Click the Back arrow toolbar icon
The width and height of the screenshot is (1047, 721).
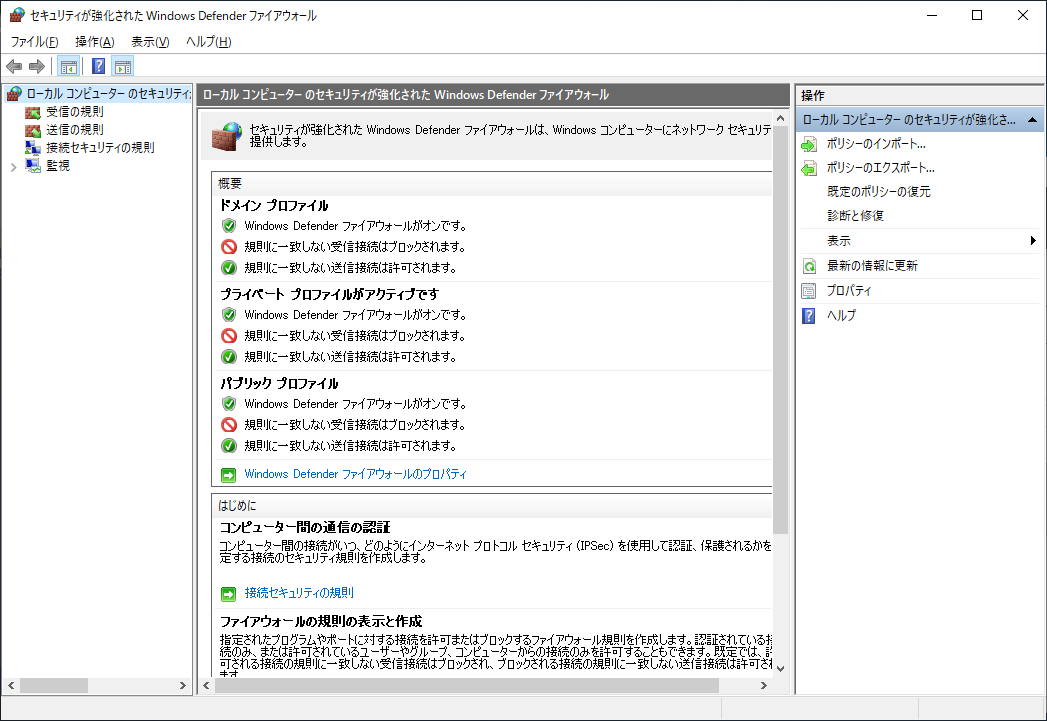[x=14, y=66]
